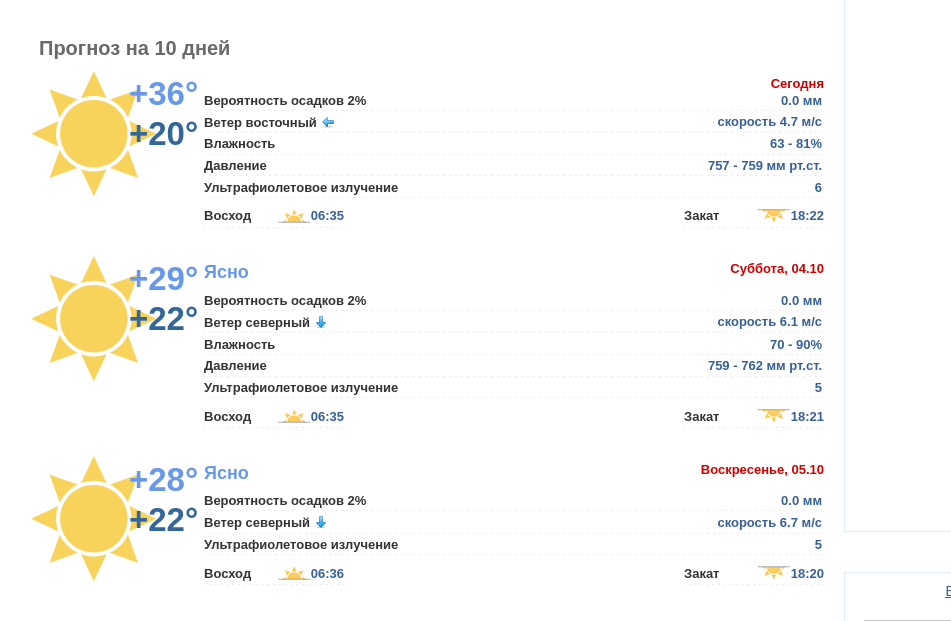The image size is (951, 621).
Task: Click the east wind arrow icon
Action: pos(328,123)
